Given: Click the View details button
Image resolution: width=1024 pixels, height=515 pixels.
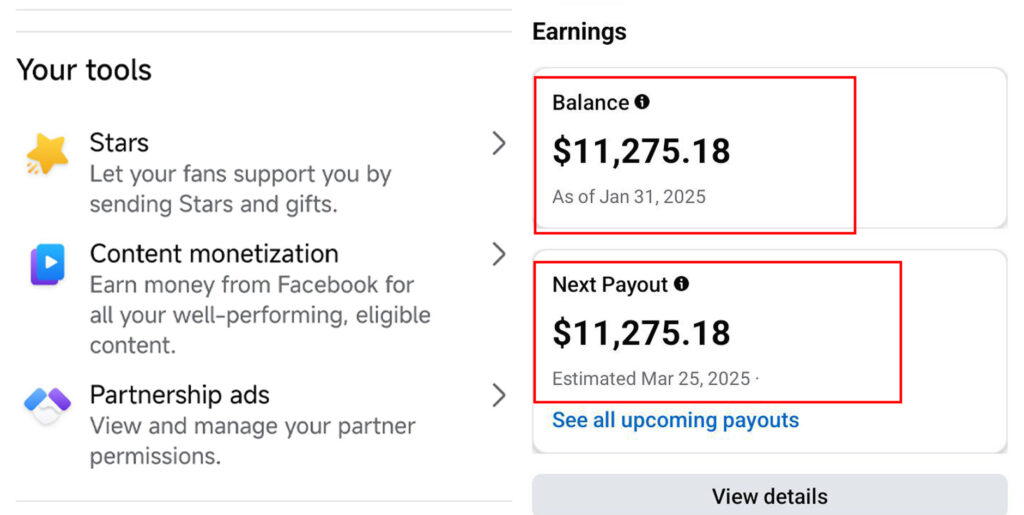Looking at the screenshot, I should (769, 495).
